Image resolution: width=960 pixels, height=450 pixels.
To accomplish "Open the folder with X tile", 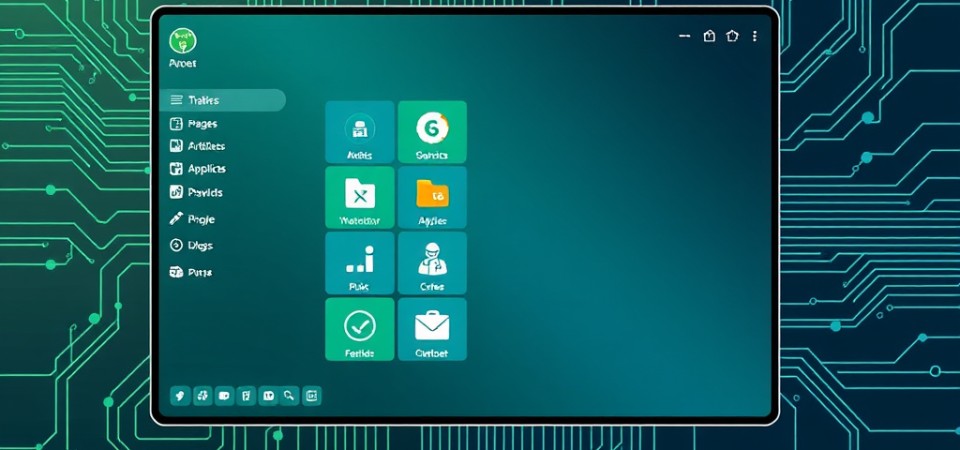I will tap(359, 197).
